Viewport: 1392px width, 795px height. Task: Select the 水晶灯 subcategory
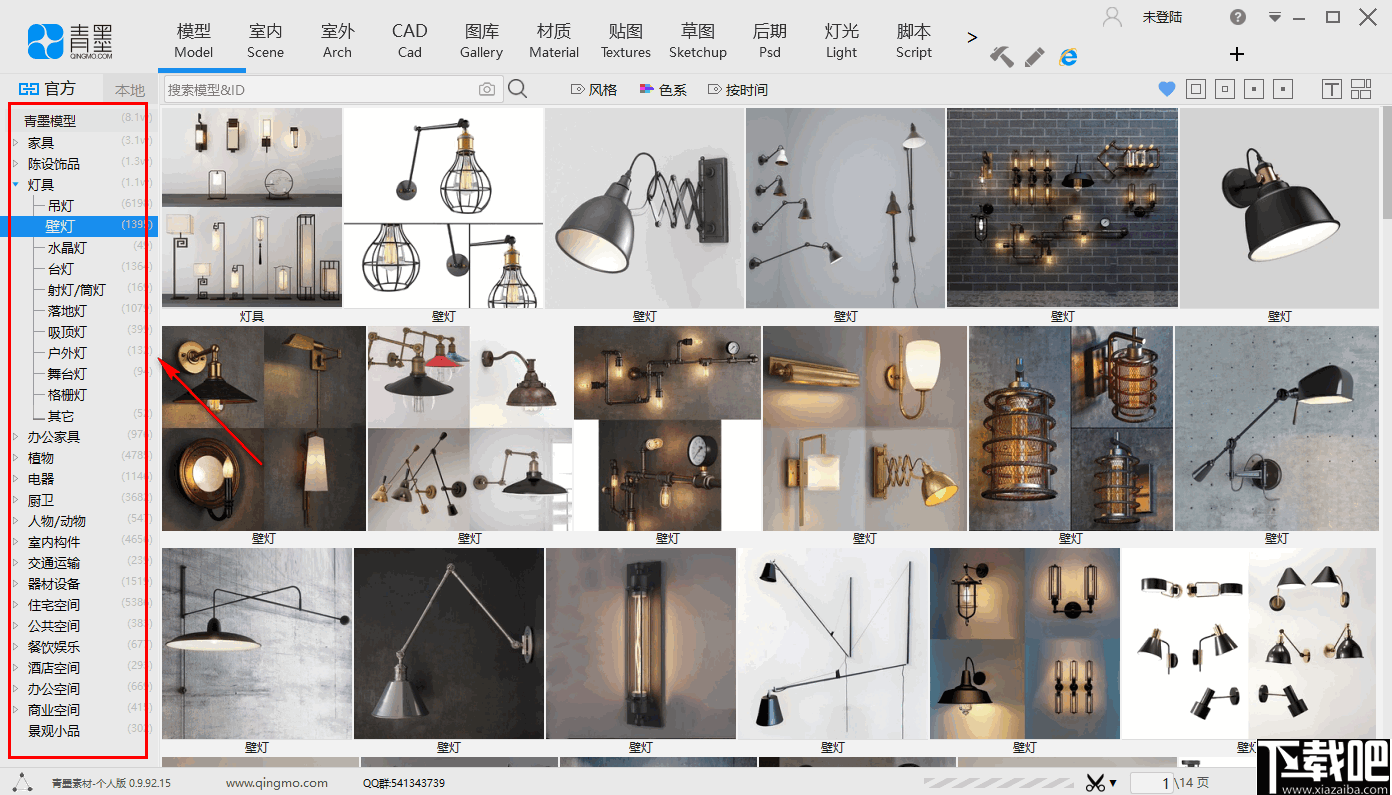click(x=67, y=248)
